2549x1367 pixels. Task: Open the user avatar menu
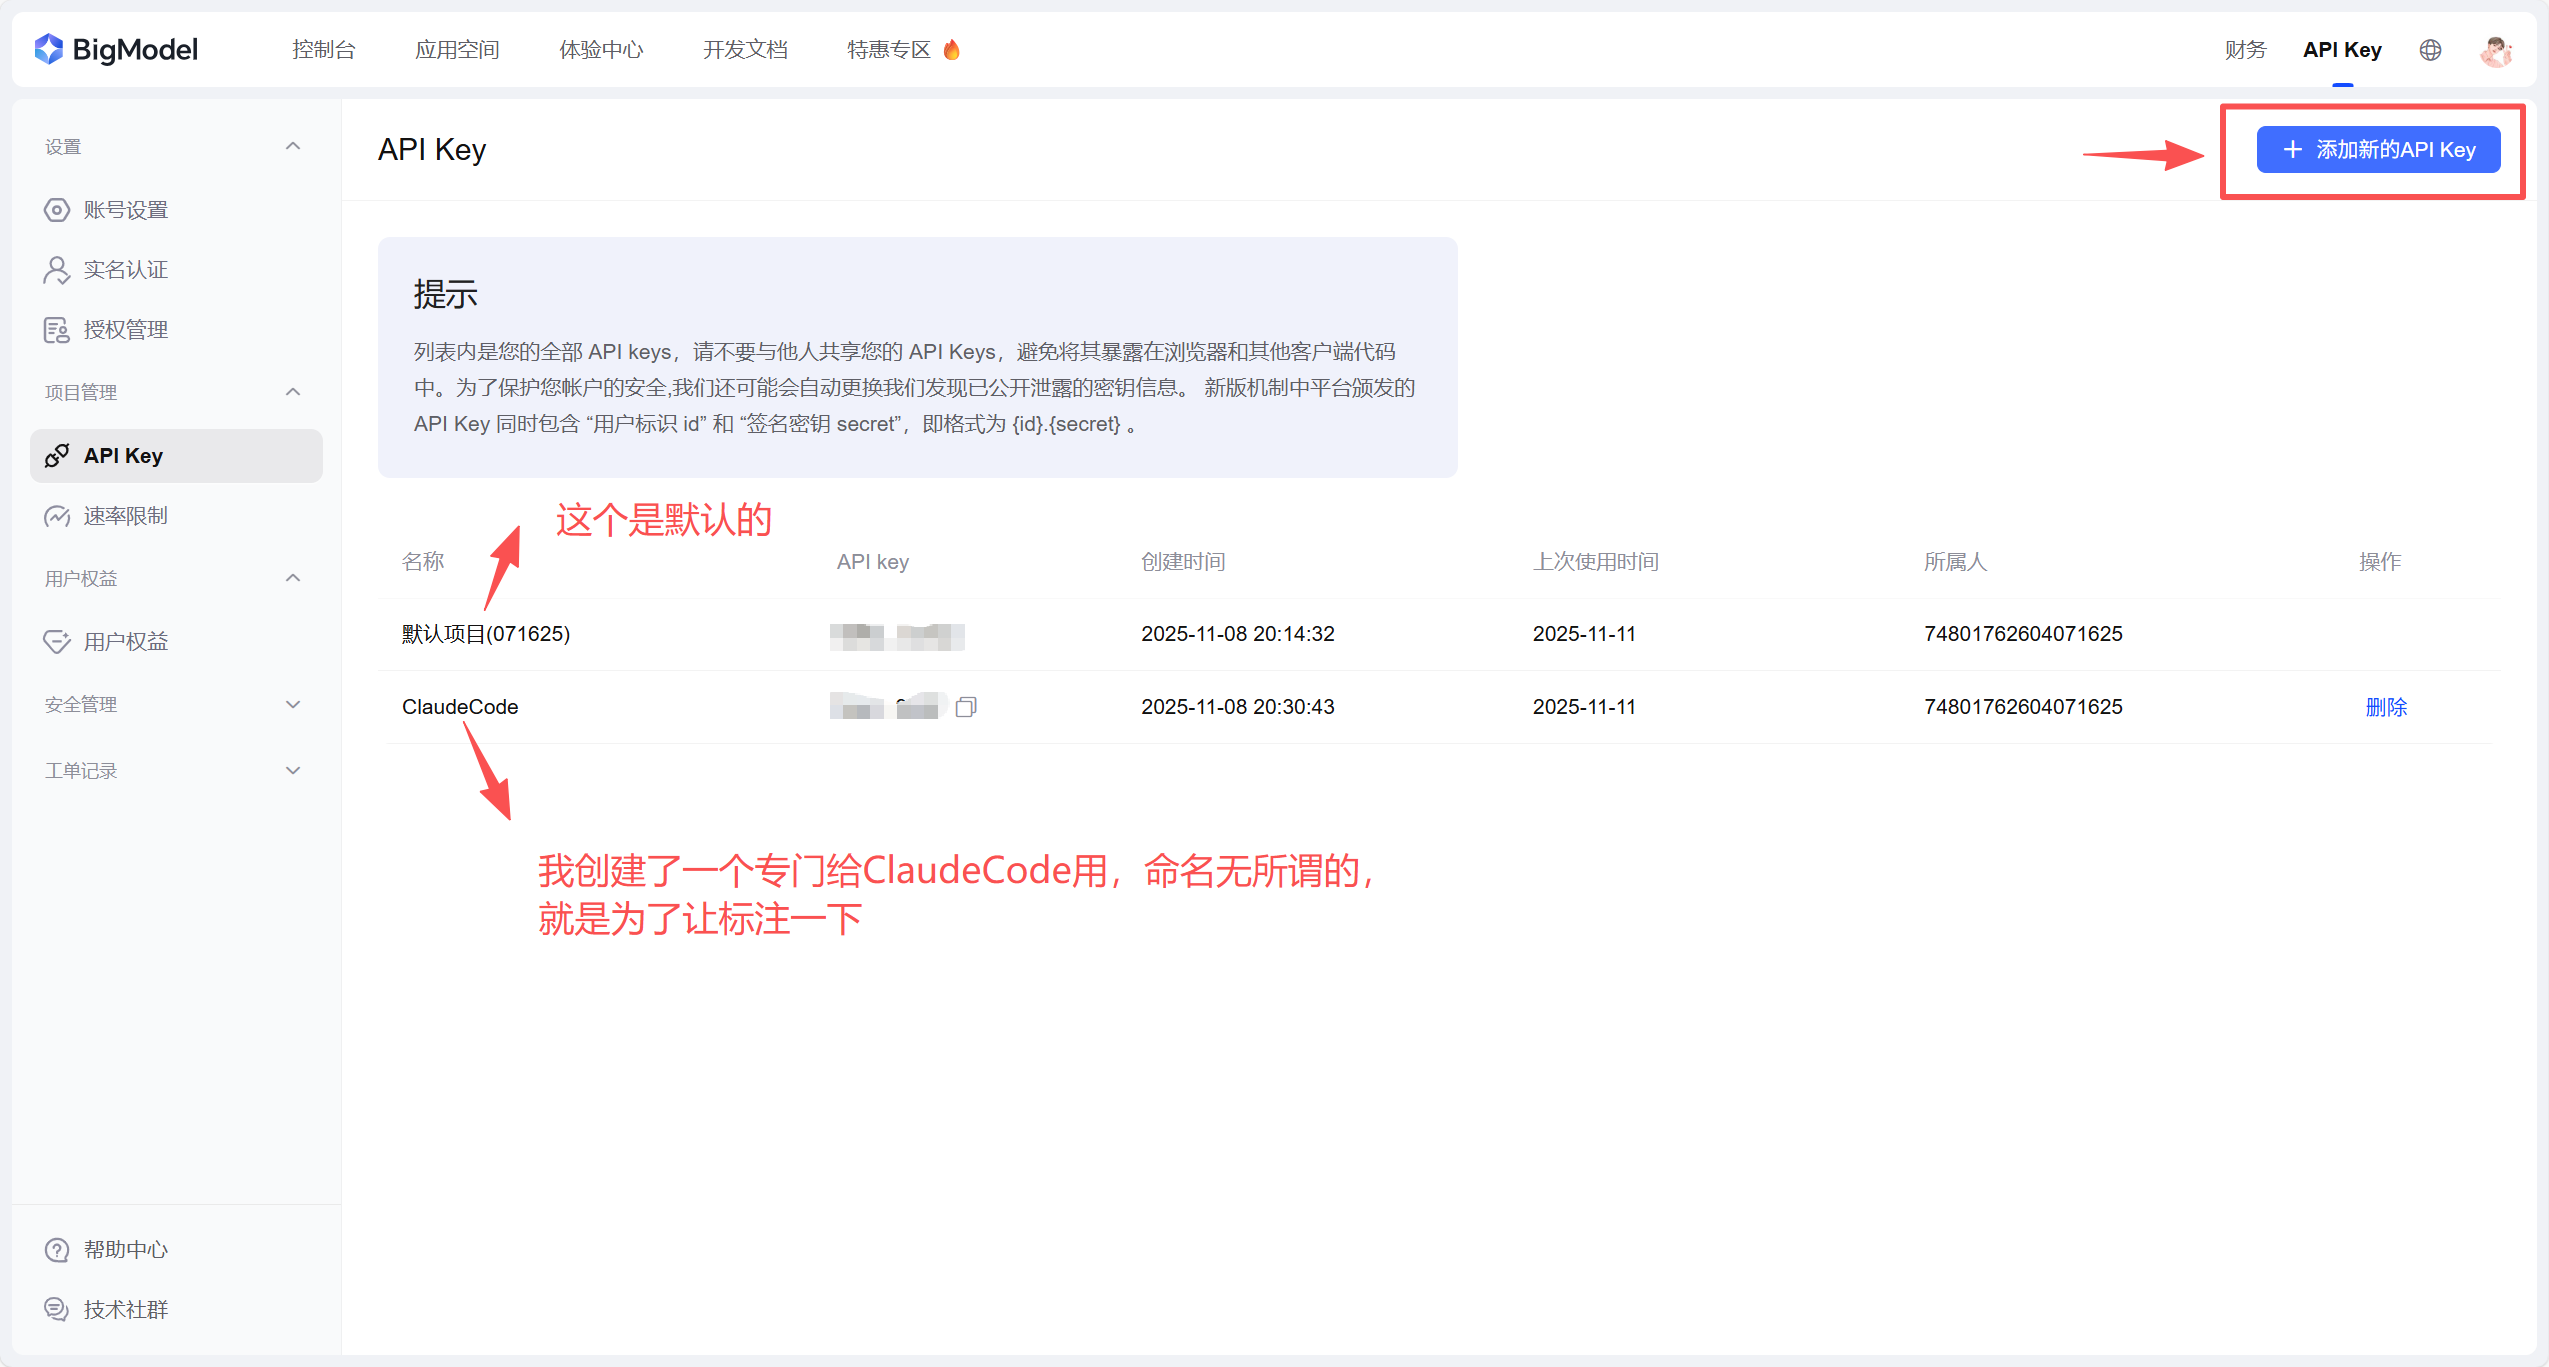(x=2496, y=50)
